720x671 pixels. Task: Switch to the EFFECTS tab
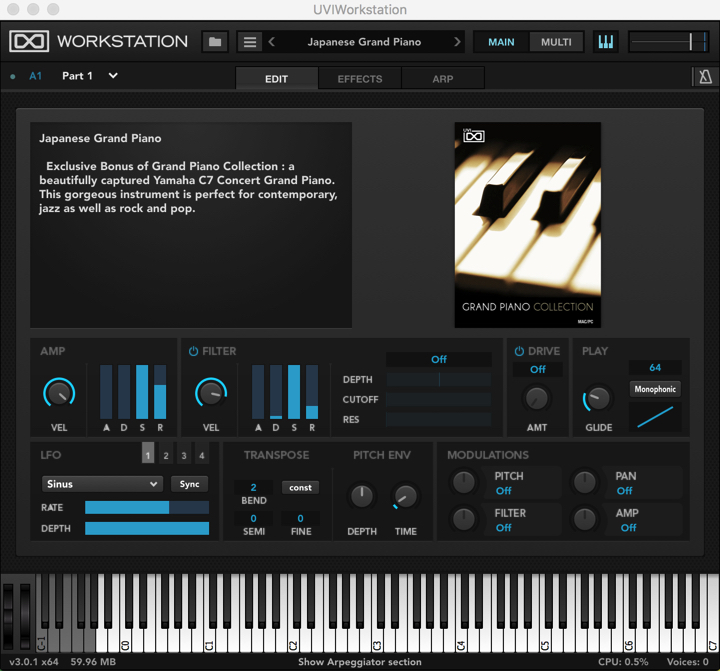click(x=360, y=79)
